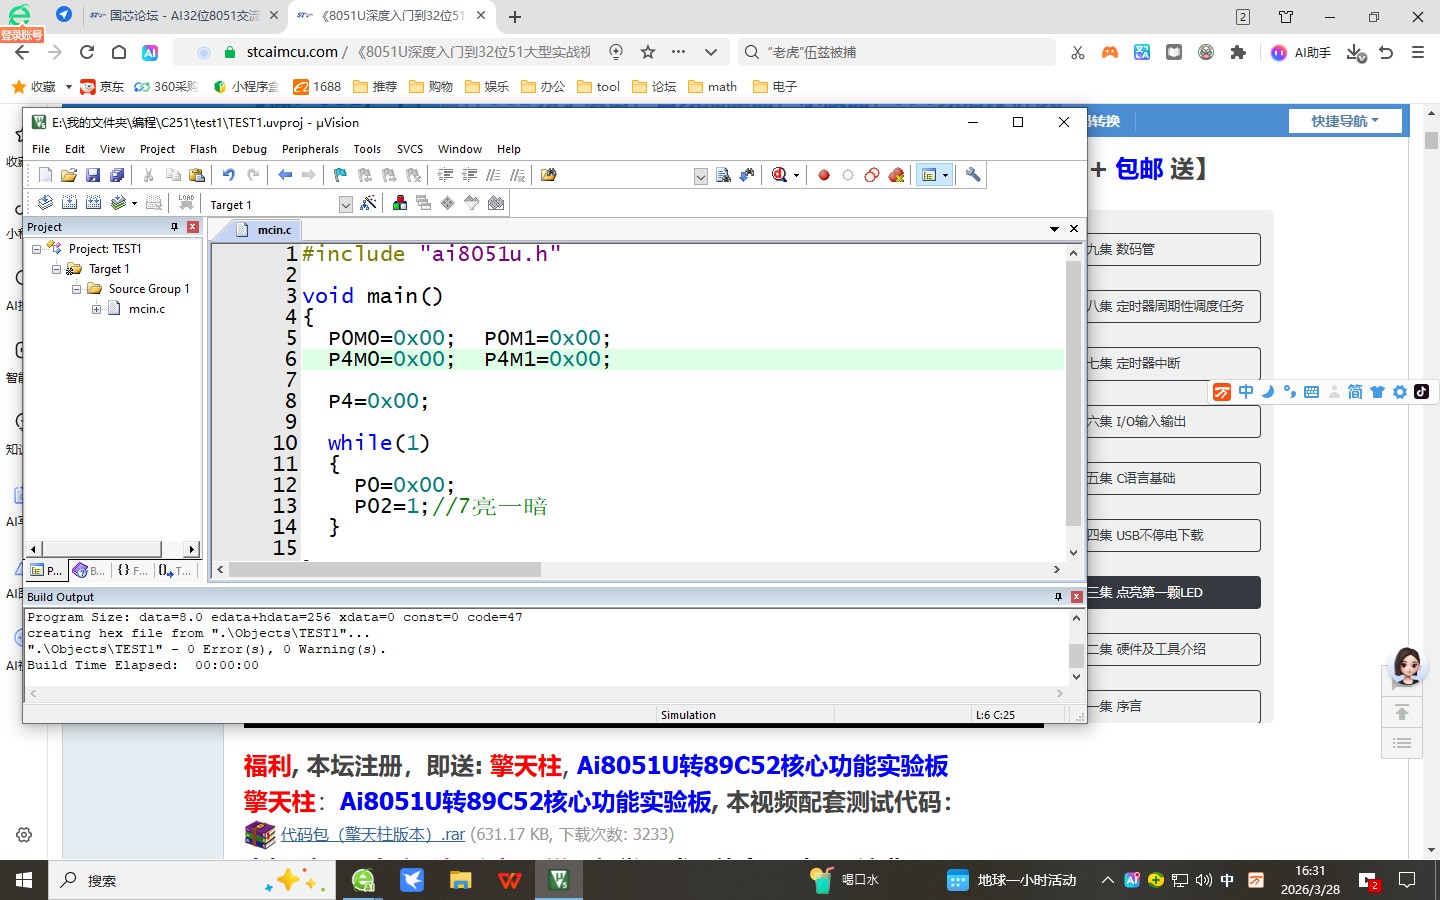Collapse the Source Group 1 tree node

(76, 289)
